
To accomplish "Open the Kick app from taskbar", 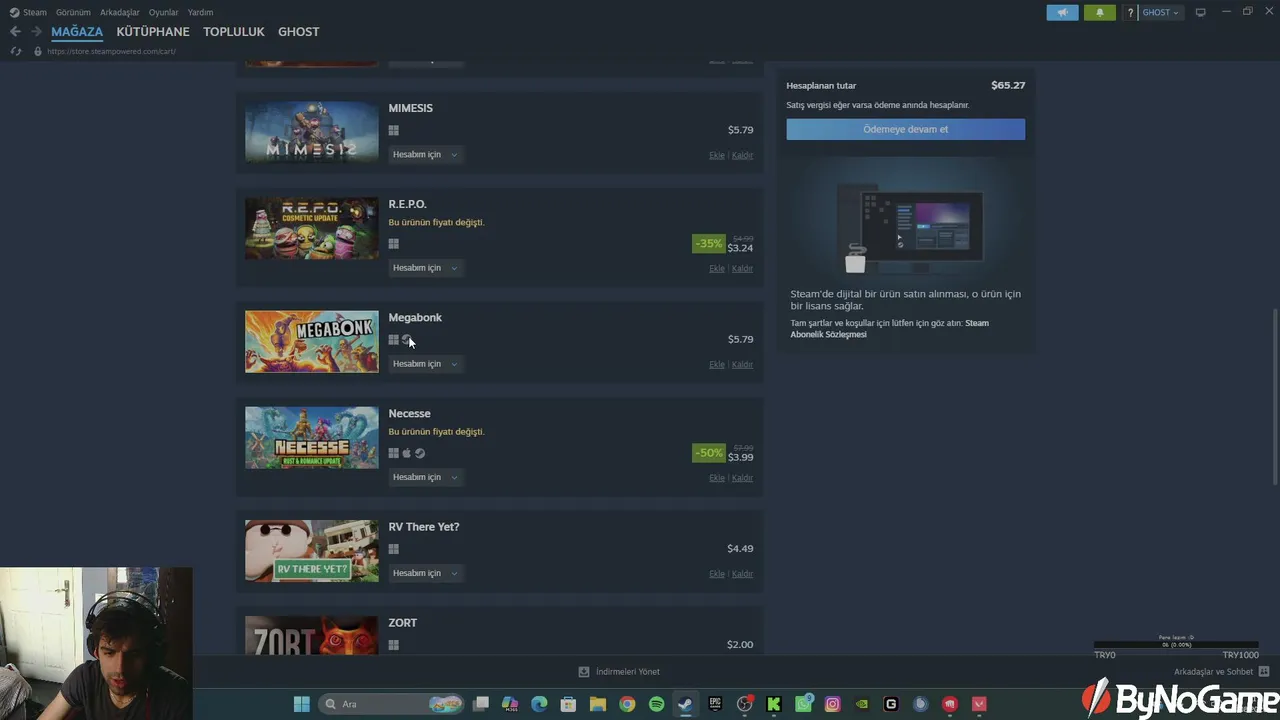I will point(774,704).
